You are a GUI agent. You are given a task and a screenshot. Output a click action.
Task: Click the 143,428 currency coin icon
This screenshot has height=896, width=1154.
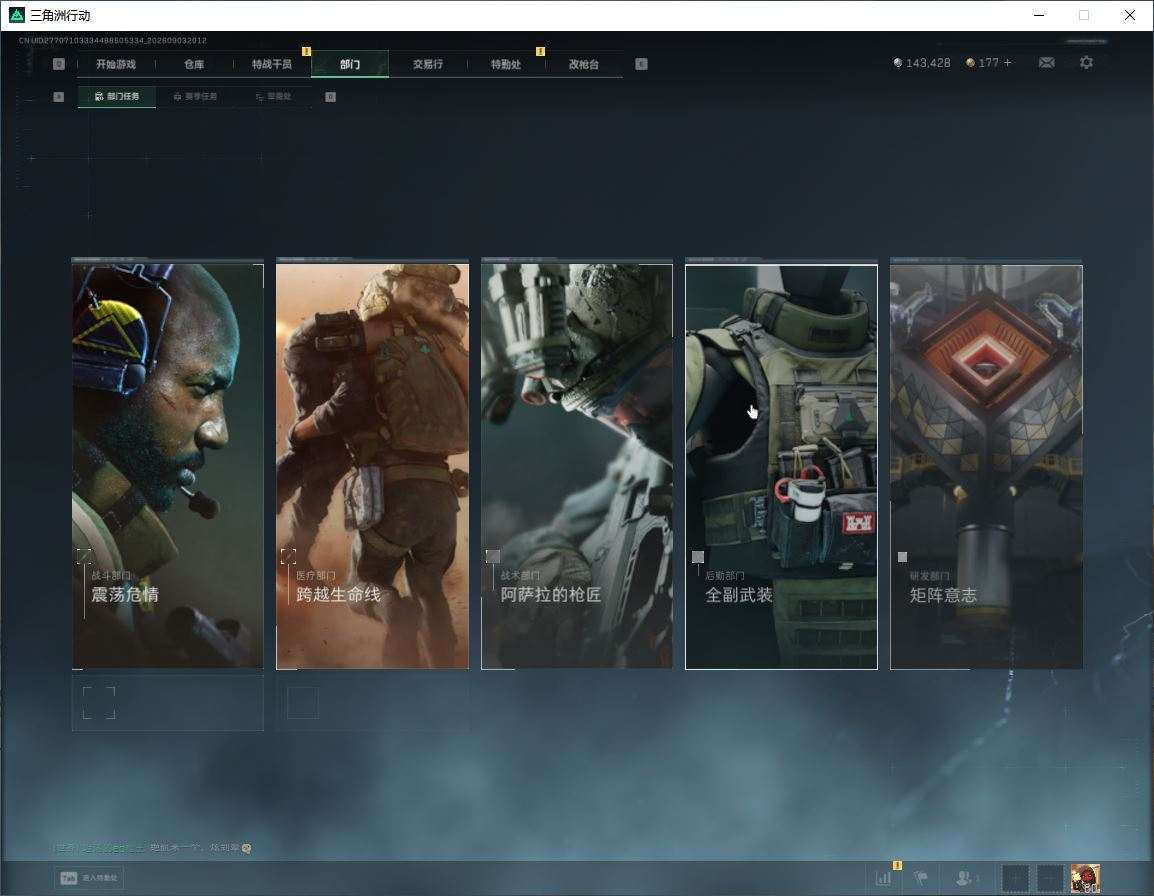point(897,63)
